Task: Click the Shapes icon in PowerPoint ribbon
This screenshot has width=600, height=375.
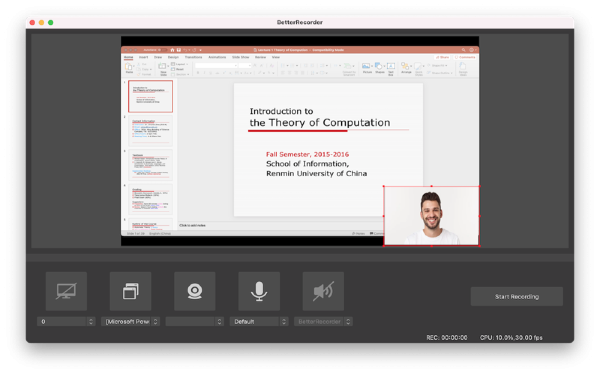Action: (380, 68)
